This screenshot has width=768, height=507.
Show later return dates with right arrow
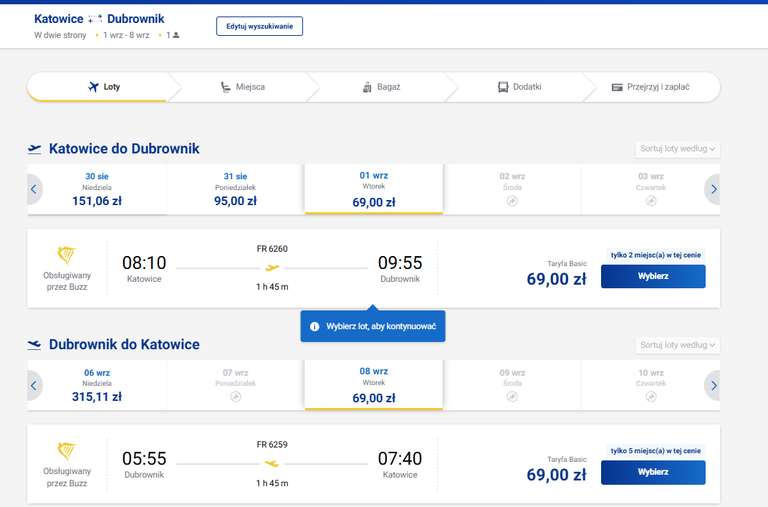point(713,386)
